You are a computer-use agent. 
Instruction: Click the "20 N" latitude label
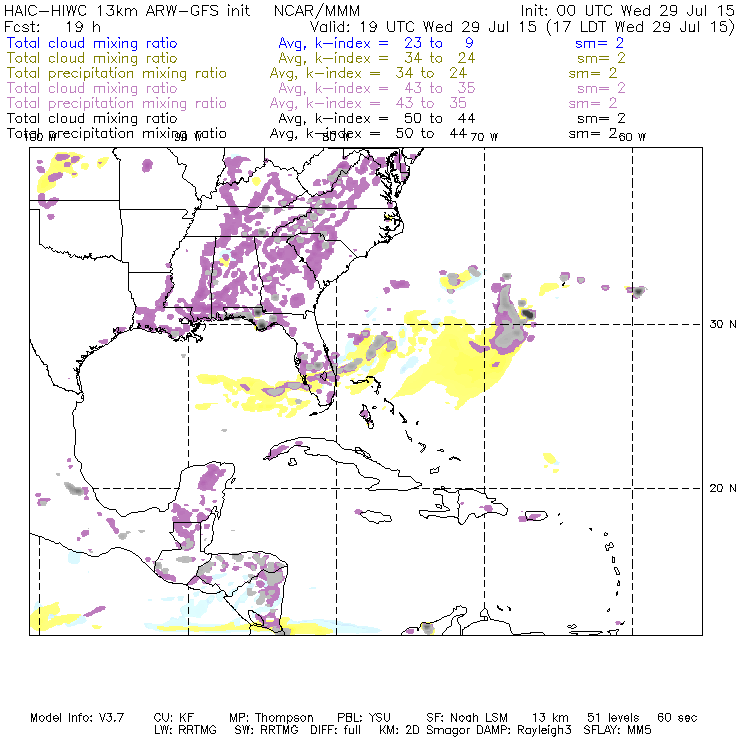(723, 488)
